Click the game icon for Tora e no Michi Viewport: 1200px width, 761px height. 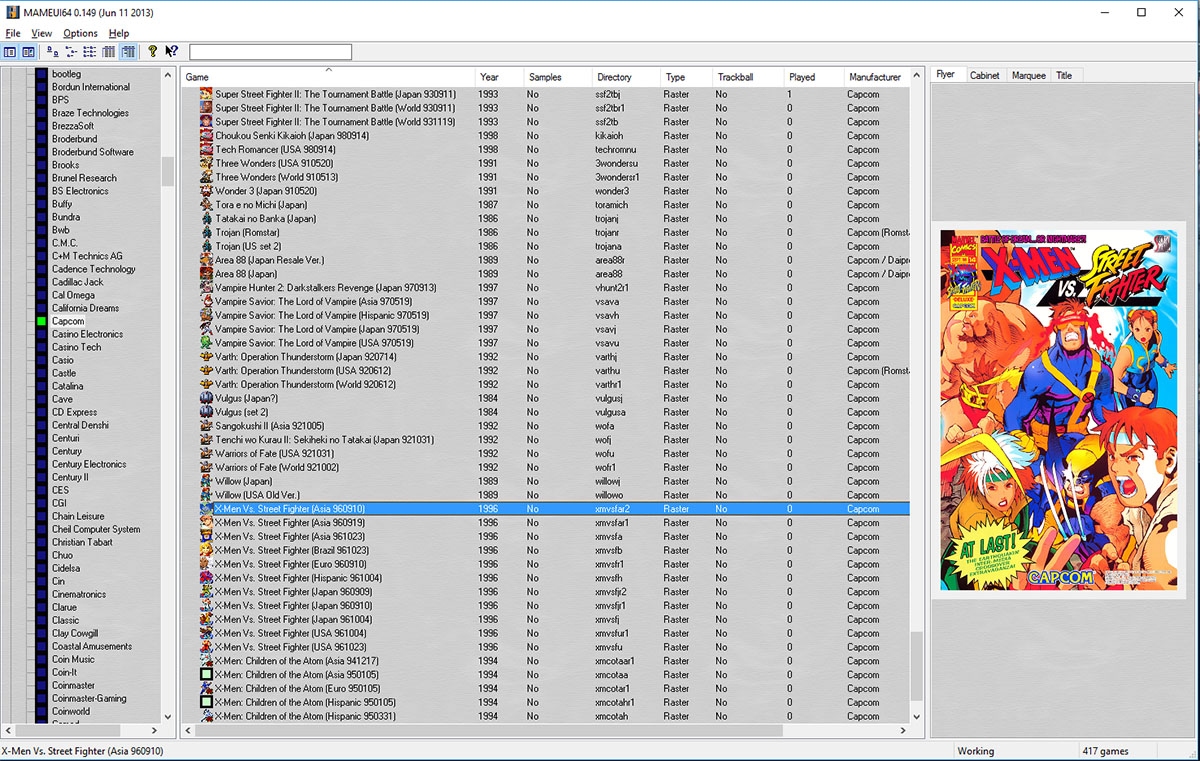click(206, 204)
